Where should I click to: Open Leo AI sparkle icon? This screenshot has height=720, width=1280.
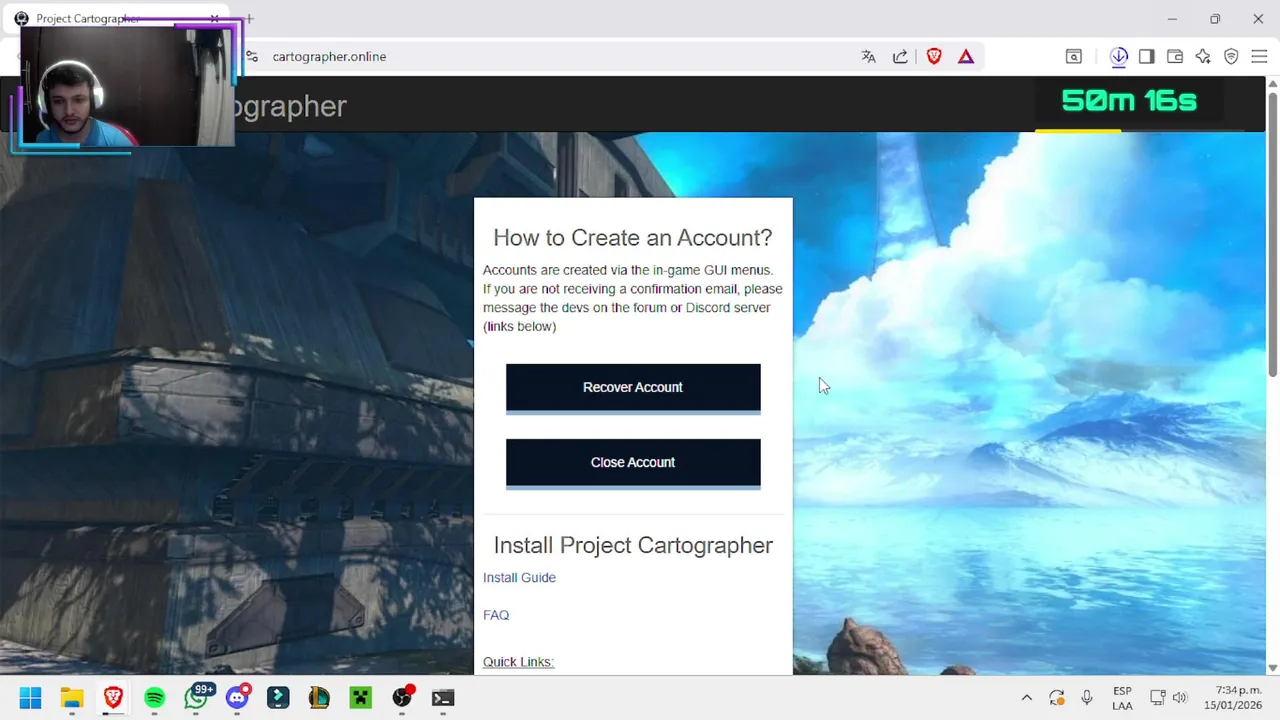coord(1203,57)
